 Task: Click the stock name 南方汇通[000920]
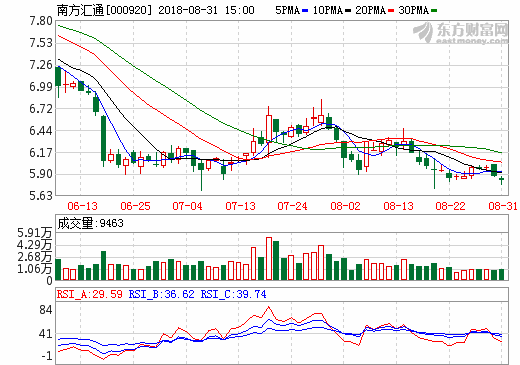click(x=104, y=10)
